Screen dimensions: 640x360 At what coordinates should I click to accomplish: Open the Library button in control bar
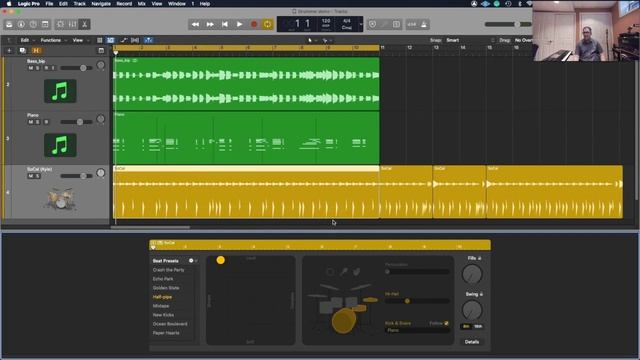pyautogui.click(x=9, y=24)
